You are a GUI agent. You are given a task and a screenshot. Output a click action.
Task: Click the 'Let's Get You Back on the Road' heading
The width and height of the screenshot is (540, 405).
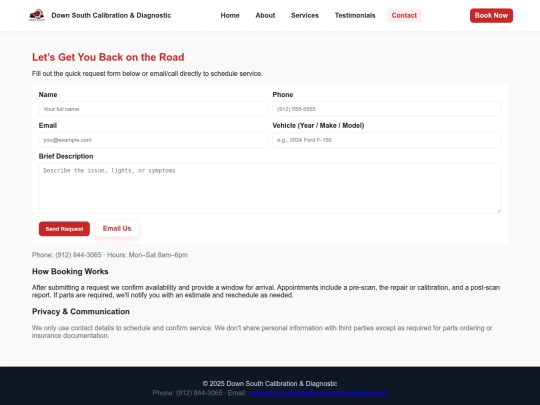(x=108, y=57)
